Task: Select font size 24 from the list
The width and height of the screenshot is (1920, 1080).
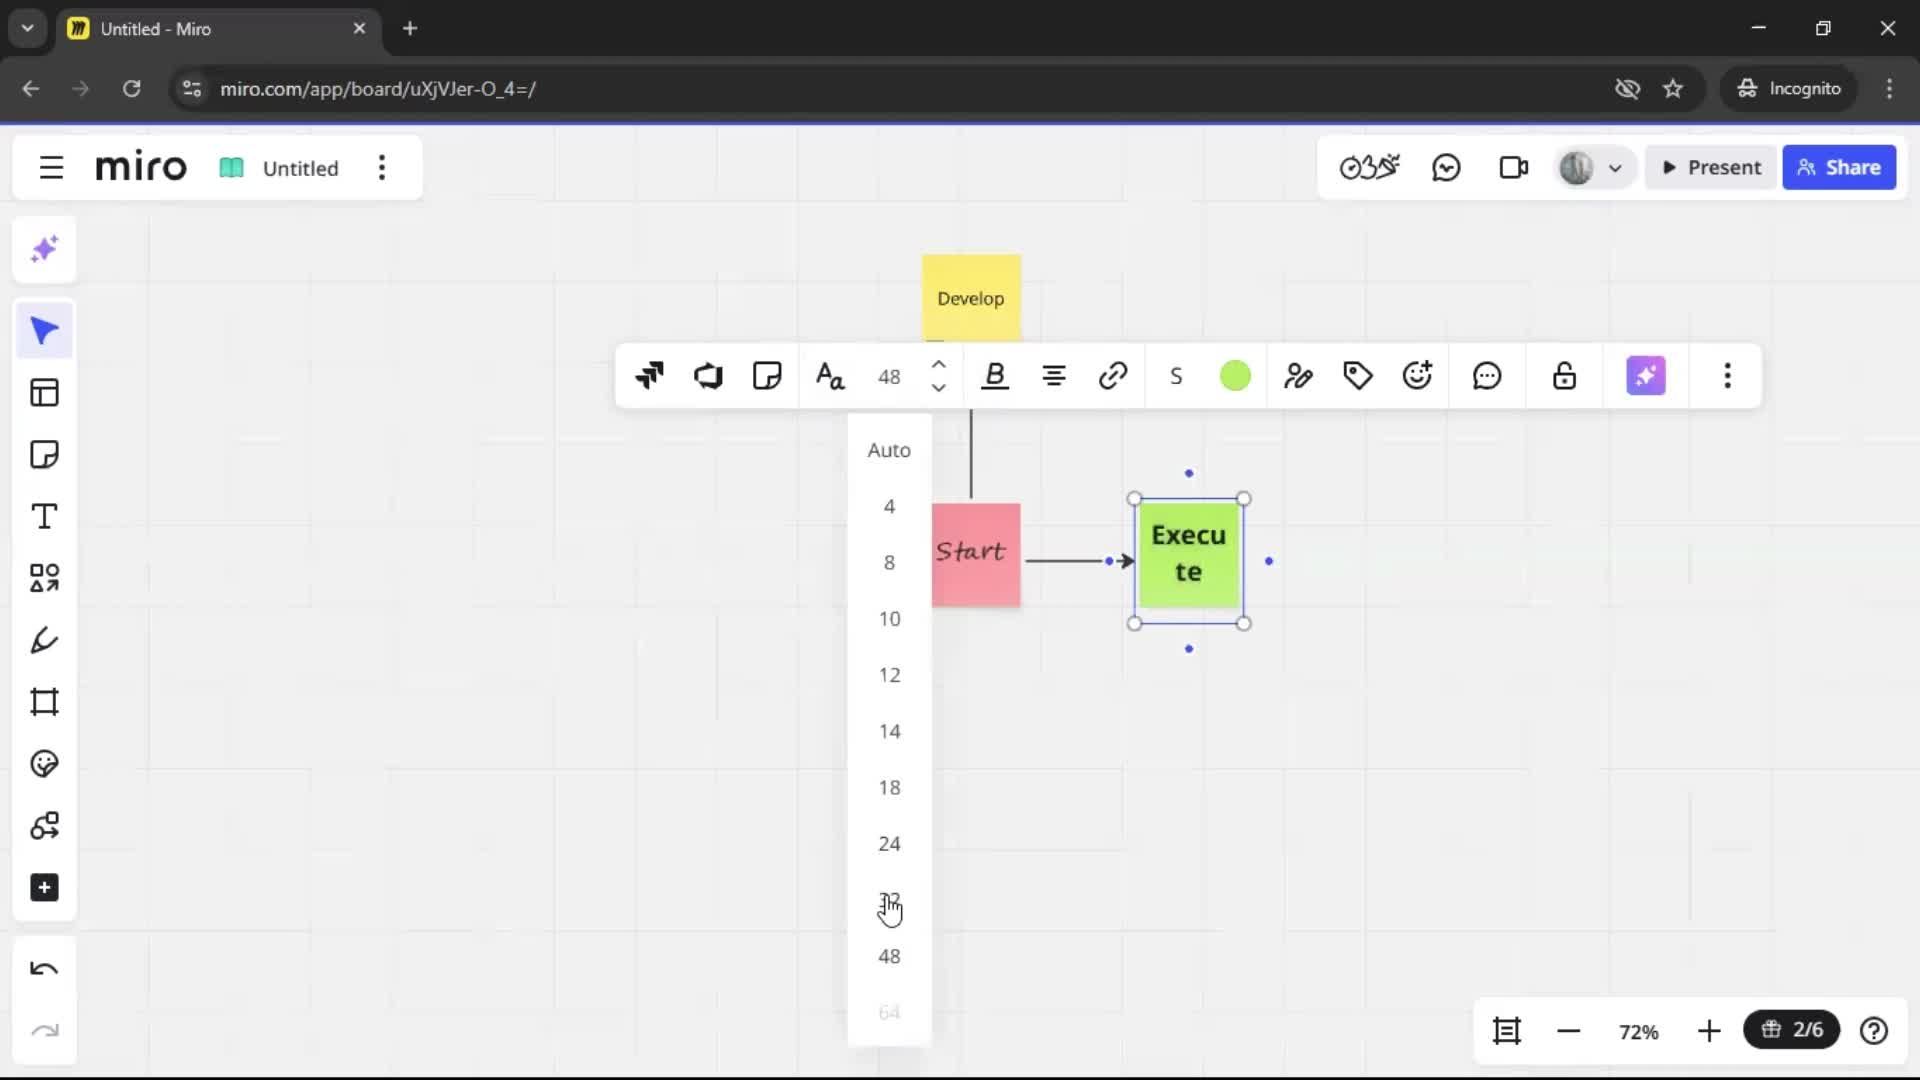Action: pyautogui.click(x=889, y=844)
